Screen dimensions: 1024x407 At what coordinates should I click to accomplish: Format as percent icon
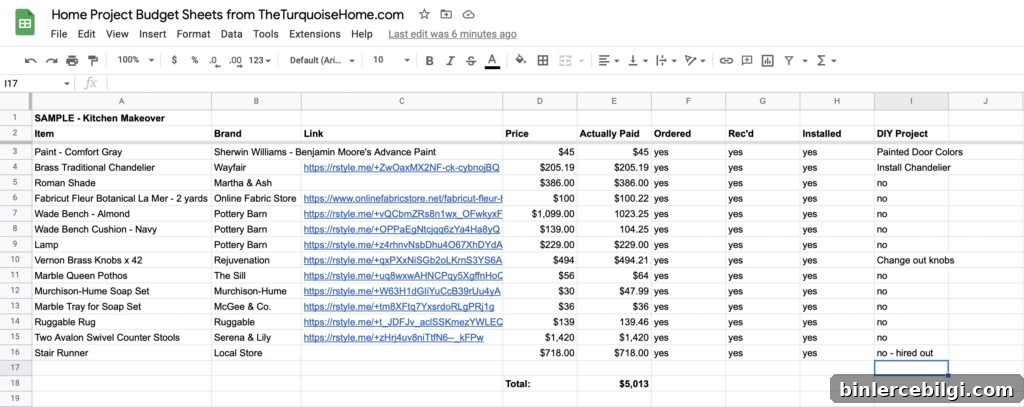click(195, 60)
